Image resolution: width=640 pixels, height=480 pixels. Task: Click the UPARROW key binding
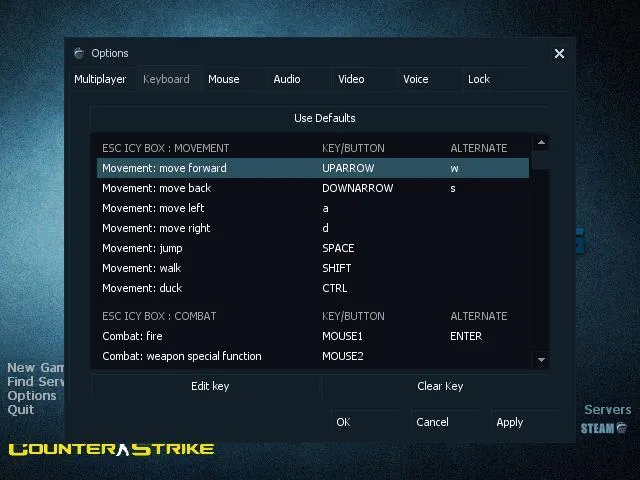348,168
